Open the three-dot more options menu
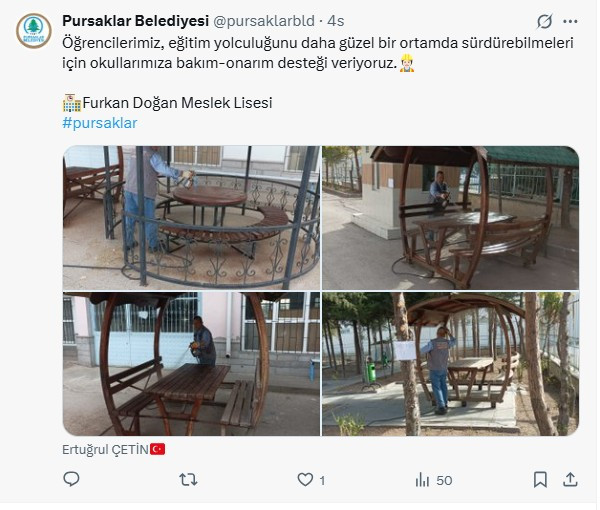600x510 pixels. (570, 21)
